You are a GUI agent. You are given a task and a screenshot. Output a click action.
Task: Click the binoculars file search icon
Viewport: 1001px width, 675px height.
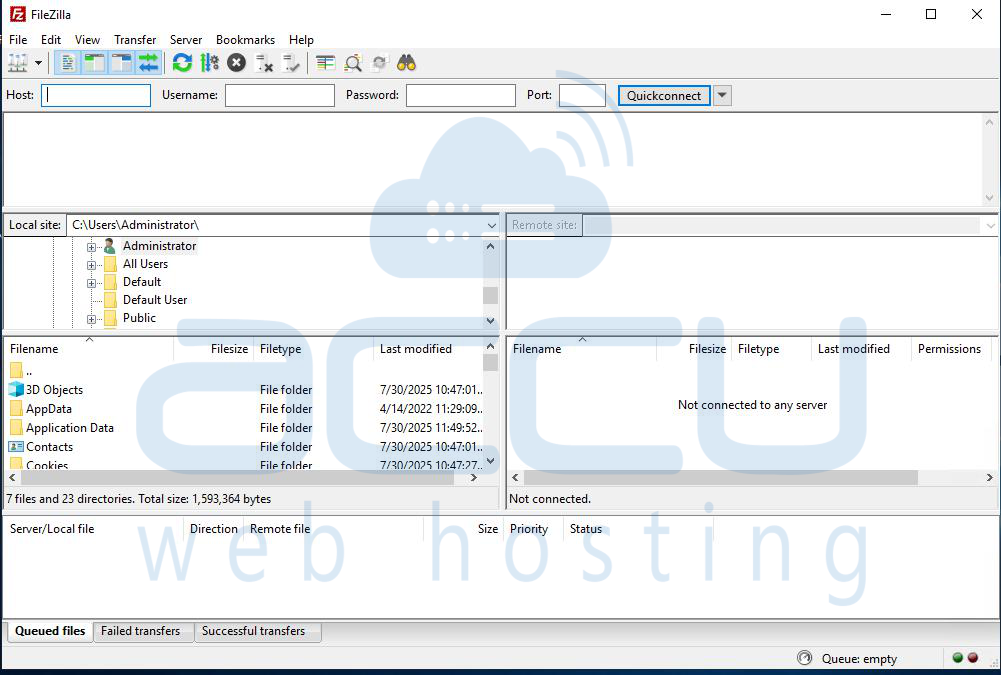click(406, 63)
